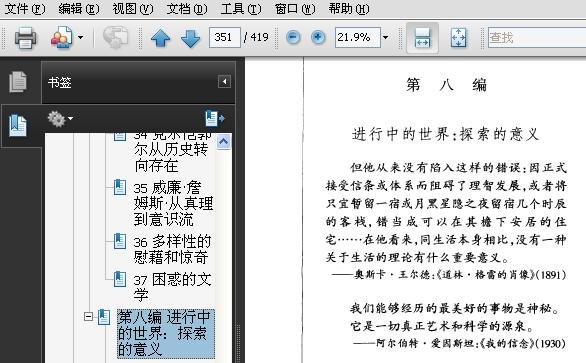Viewport: 586px width, 363px height.
Task: Click the Print icon in toolbar
Action: point(25,37)
